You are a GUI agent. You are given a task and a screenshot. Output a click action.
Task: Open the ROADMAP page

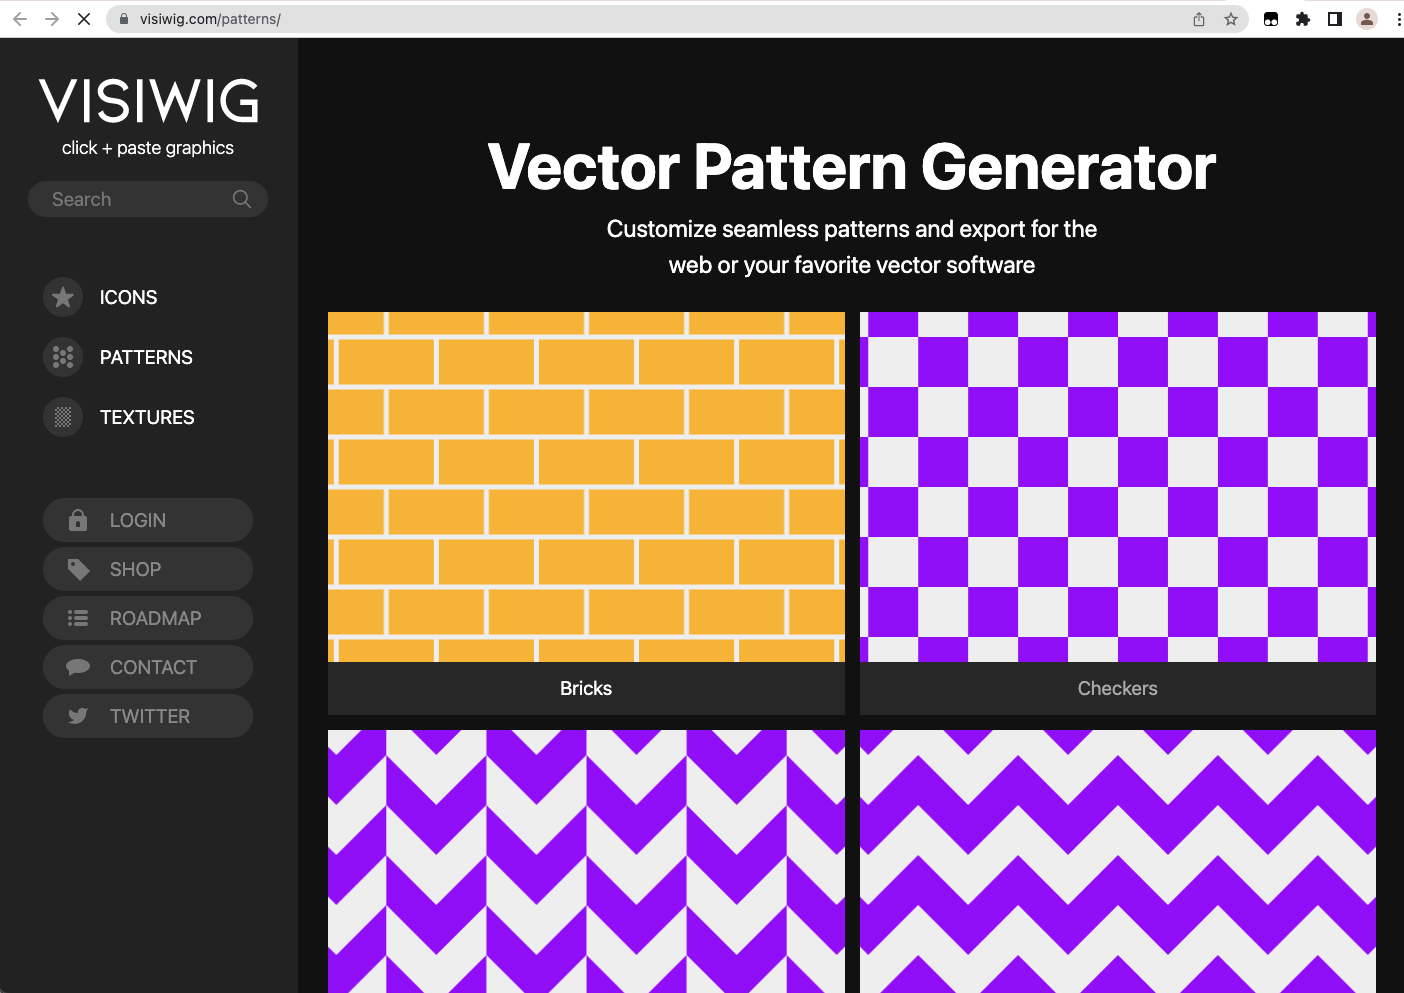pyautogui.click(x=148, y=618)
